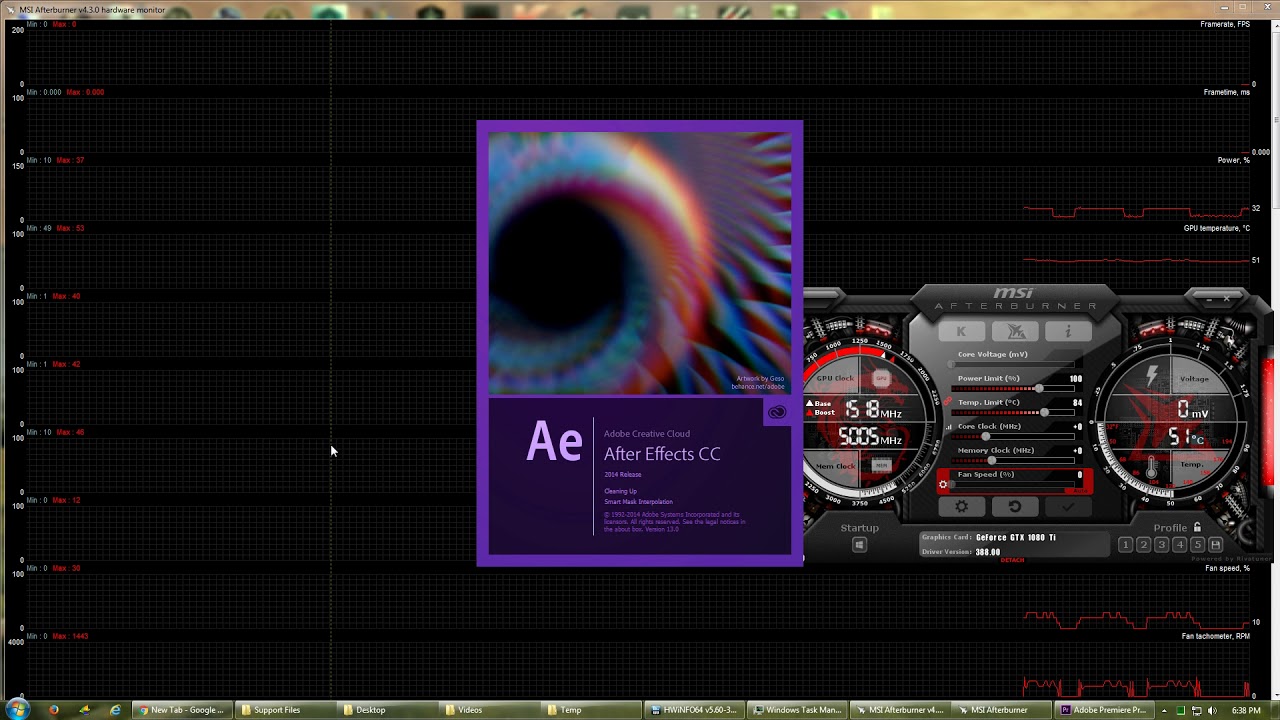The height and width of the screenshot is (720, 1280).
Task: Click the Power, % graph label
Action: click(x=1233, y=160)
